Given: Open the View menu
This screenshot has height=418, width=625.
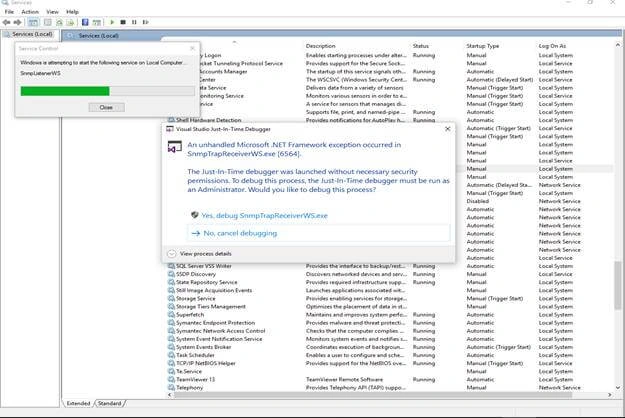Looking at the screenshot, I should pos(52,12).
